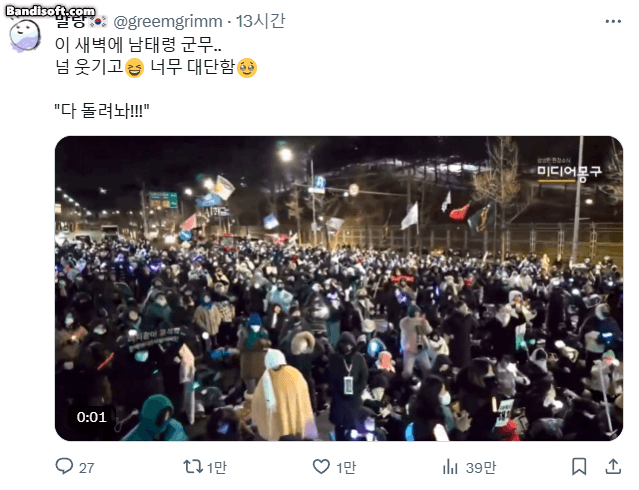Viewport: 639px width, 490px height.
Task: View post analytics bar chart icon
Action: pyautogui.click(x=450, y=466)
